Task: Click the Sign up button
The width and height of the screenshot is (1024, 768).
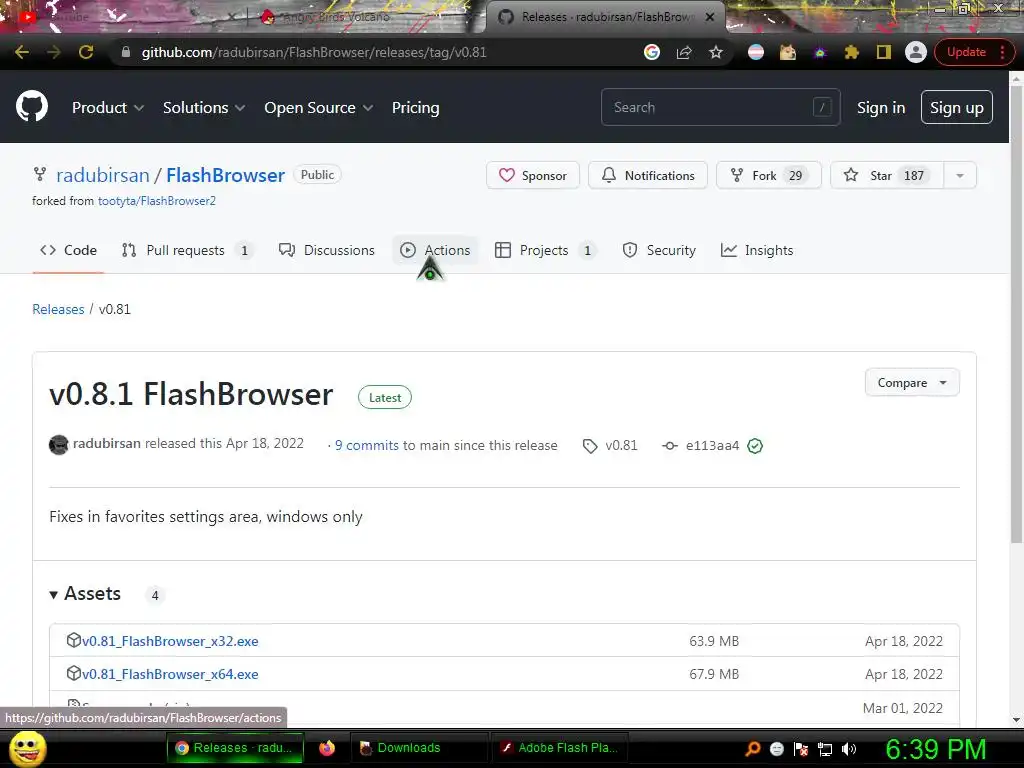Action: pyautogui.click(x=956, y=108)
